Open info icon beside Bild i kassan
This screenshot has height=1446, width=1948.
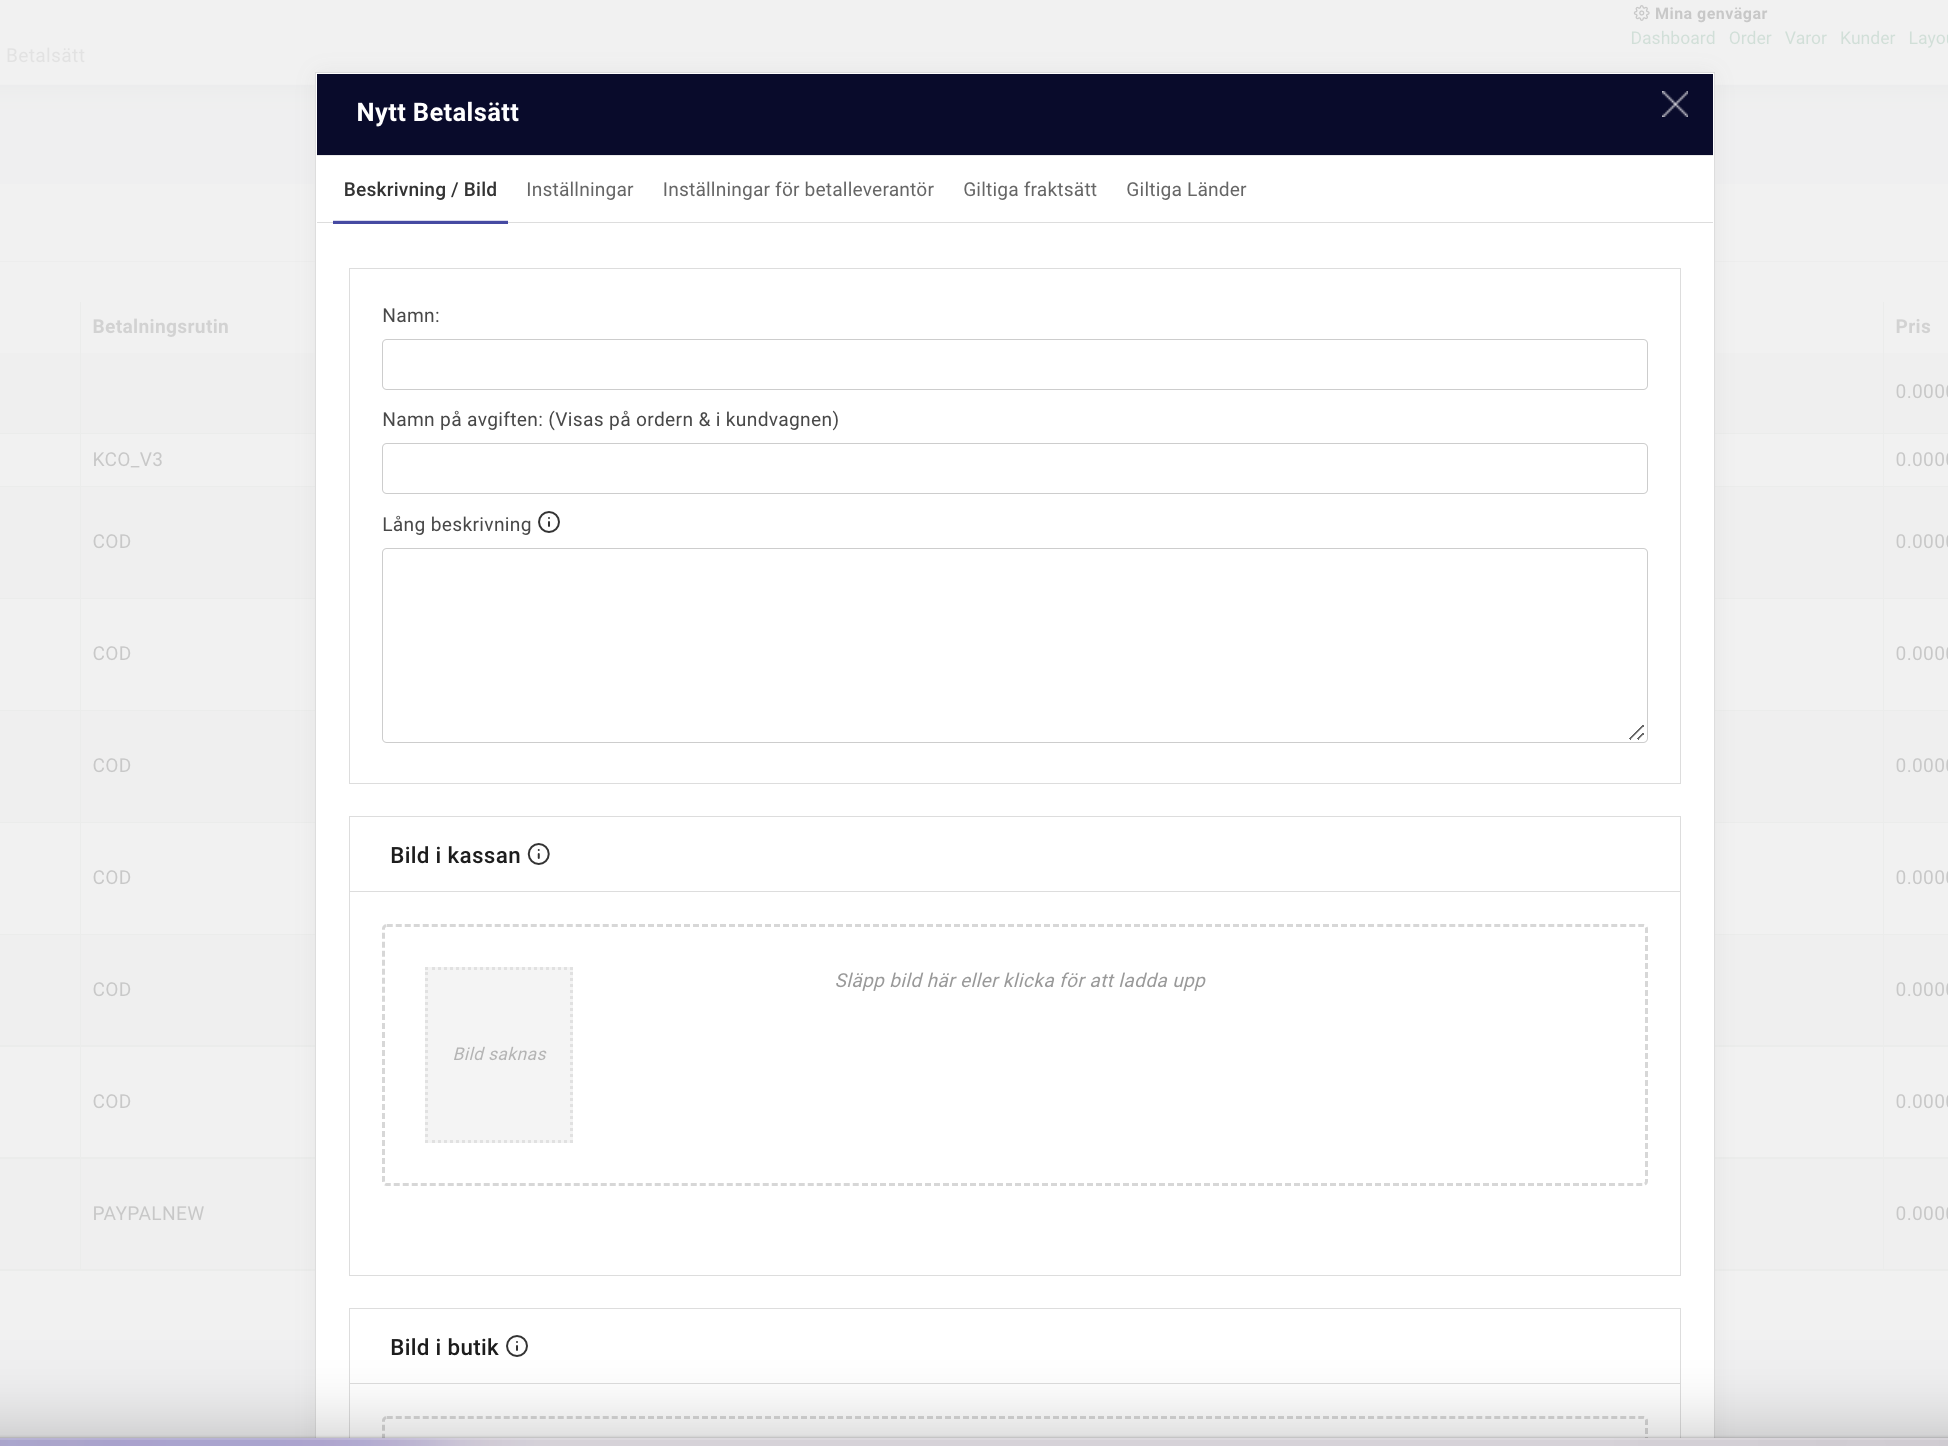click(539, 854)
